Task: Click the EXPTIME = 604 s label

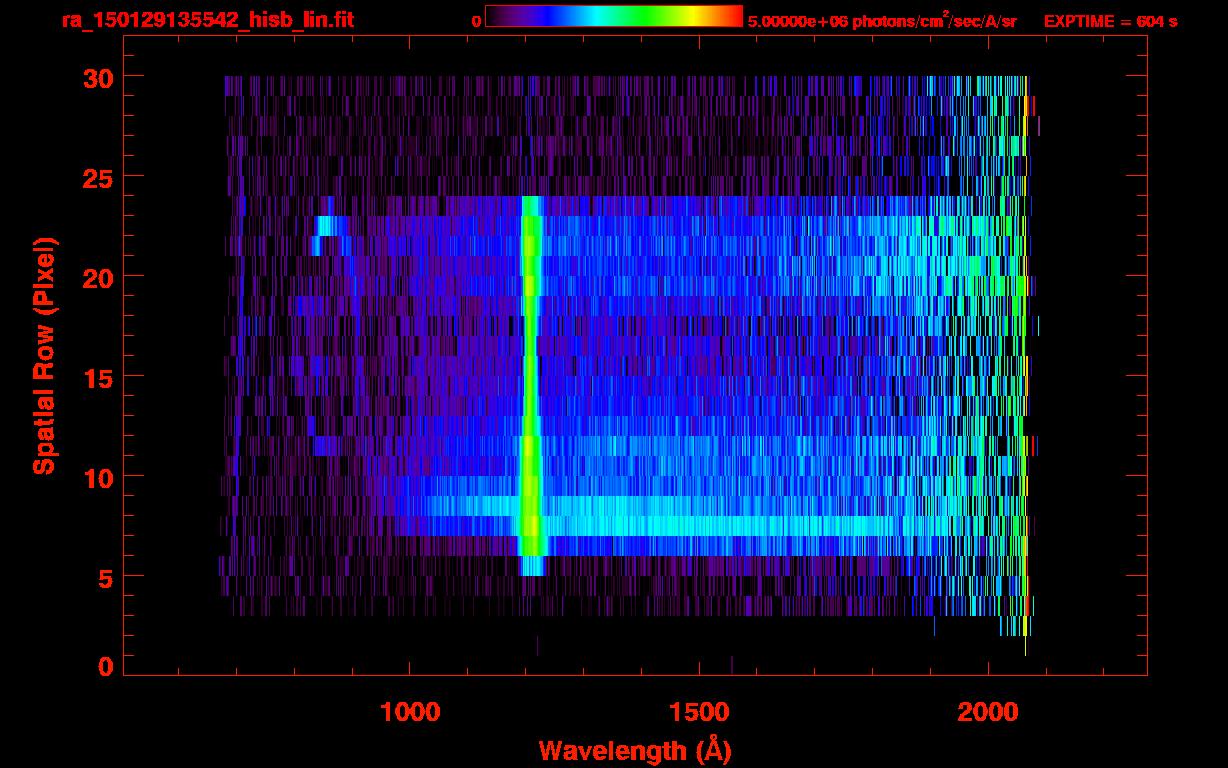Action: pos(1110,21)
